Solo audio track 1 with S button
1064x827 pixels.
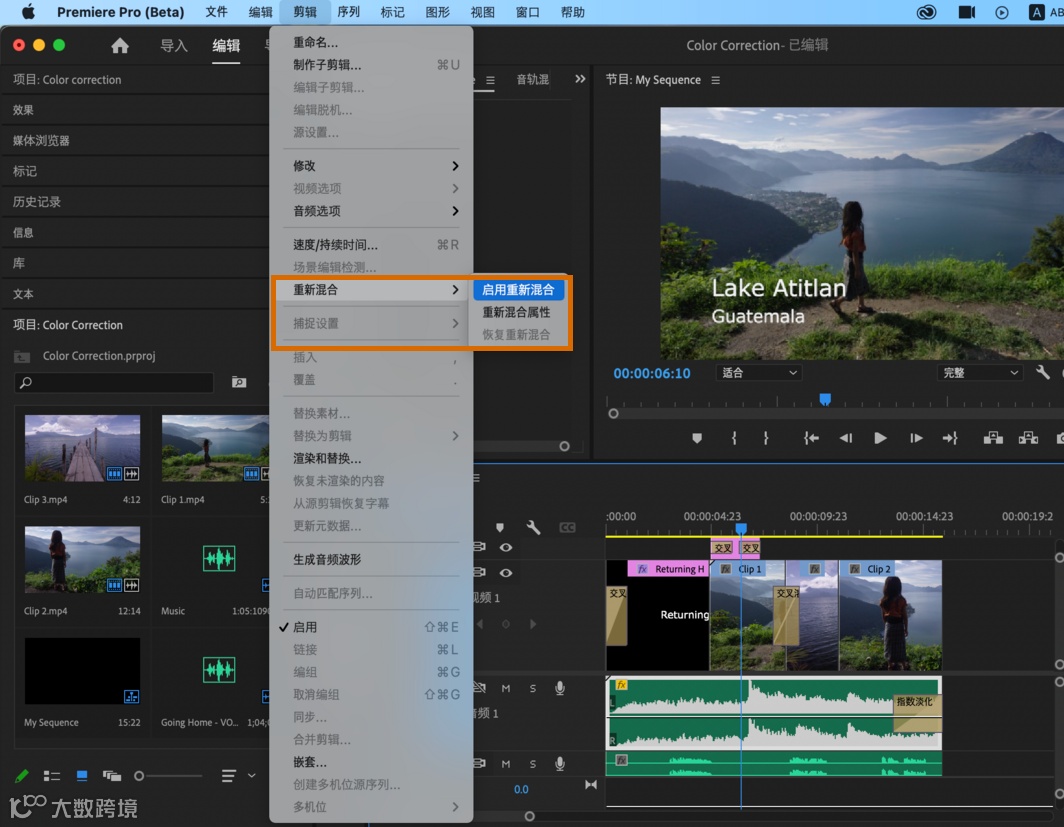tap(533, 688)
